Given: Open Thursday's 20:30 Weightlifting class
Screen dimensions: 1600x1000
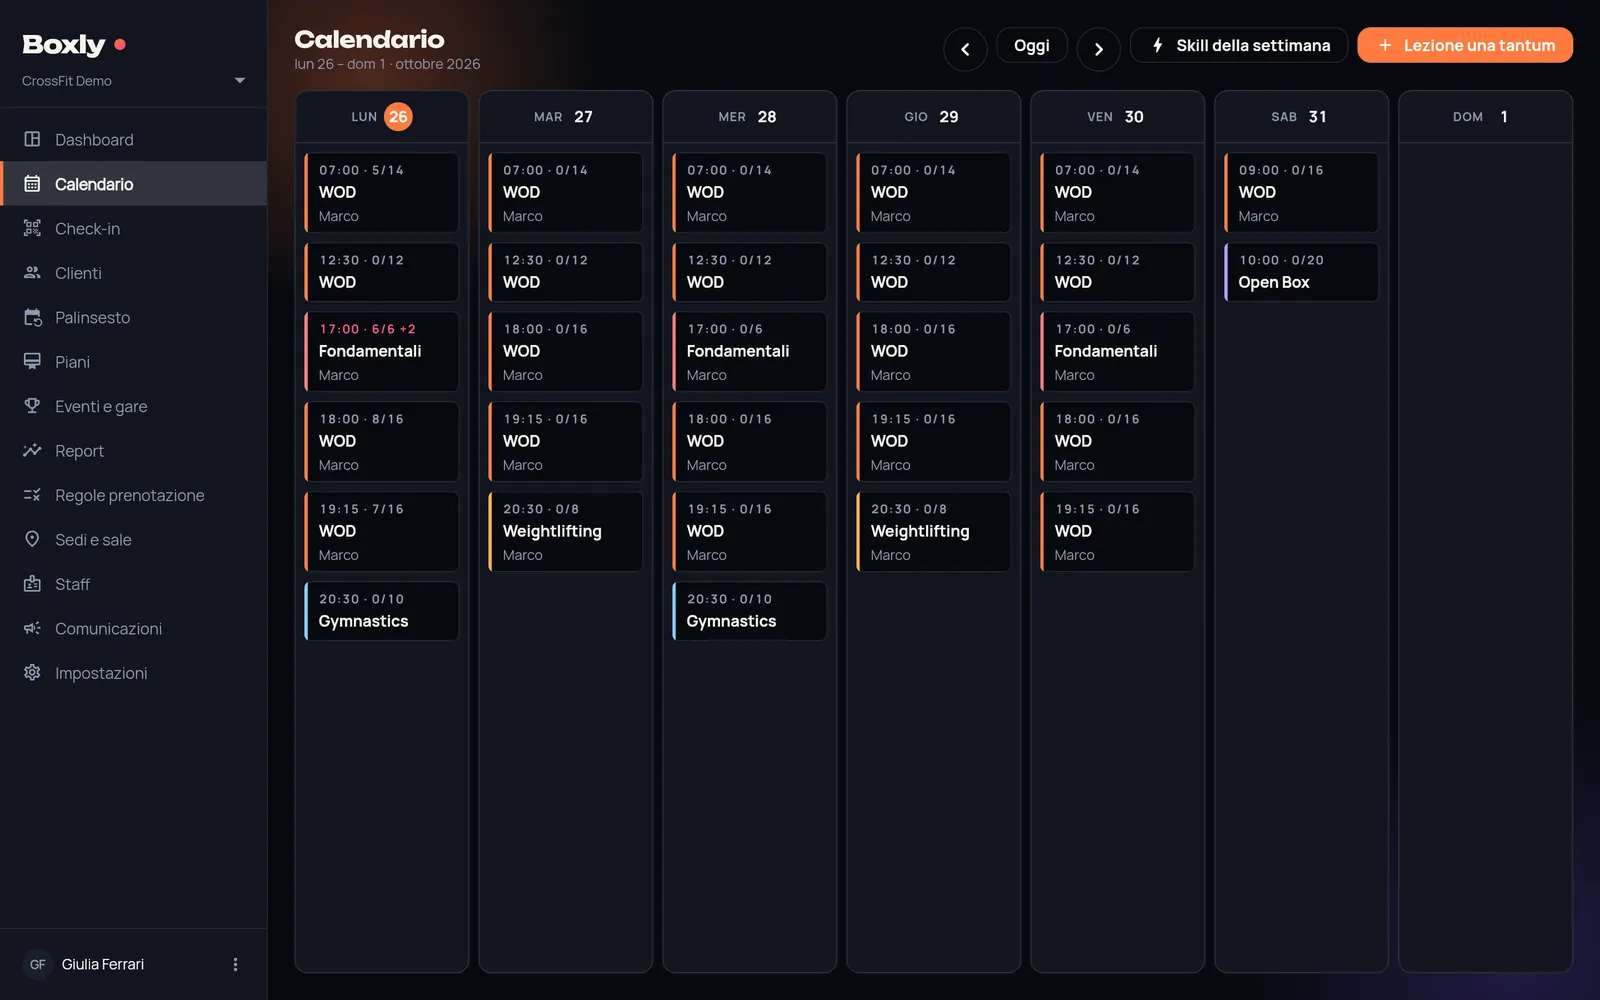Looking at the screenshot, I should click(x=934, y=531).
